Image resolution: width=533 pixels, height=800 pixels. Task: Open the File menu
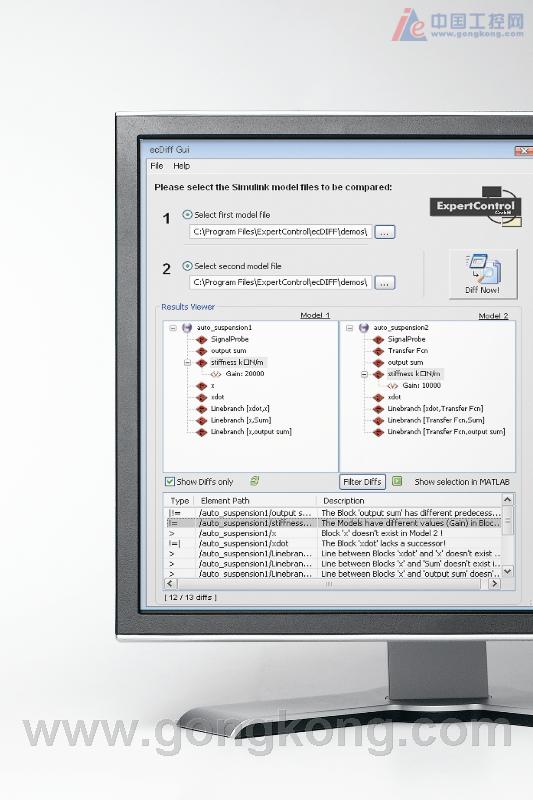[157, 166]
